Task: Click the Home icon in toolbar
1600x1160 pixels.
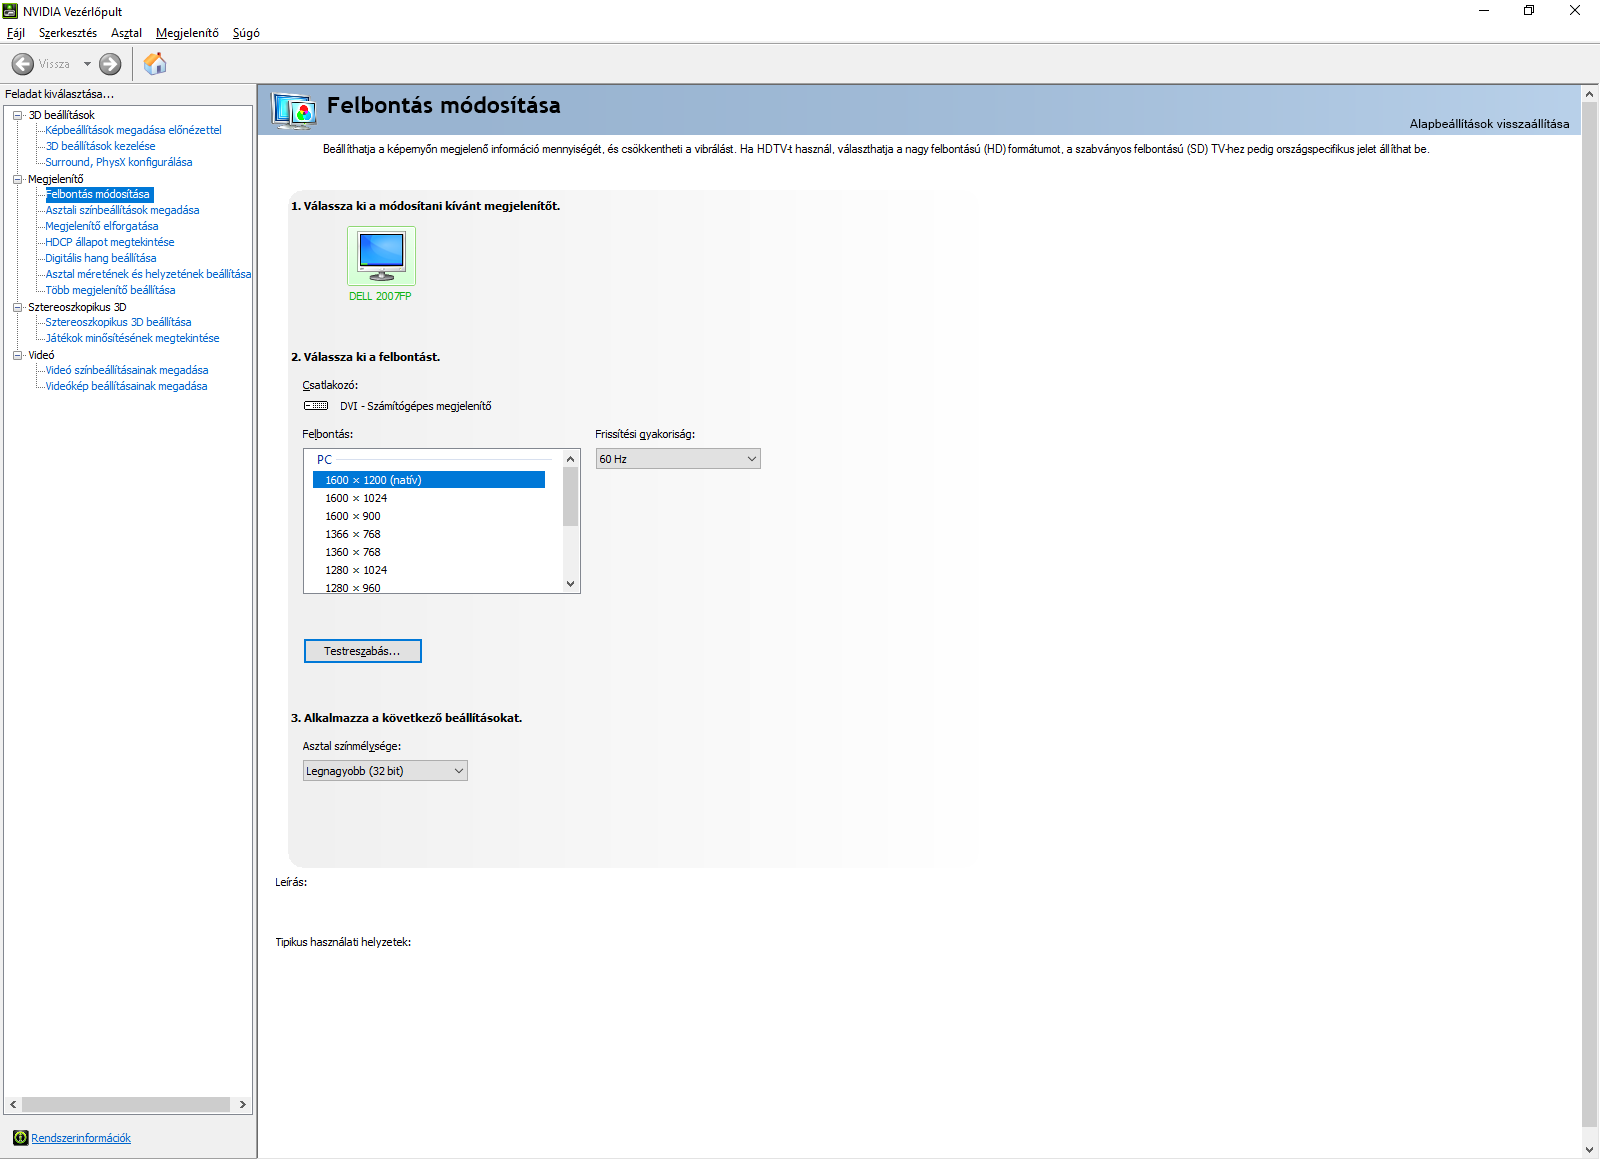Action: (x=155, y=64)
